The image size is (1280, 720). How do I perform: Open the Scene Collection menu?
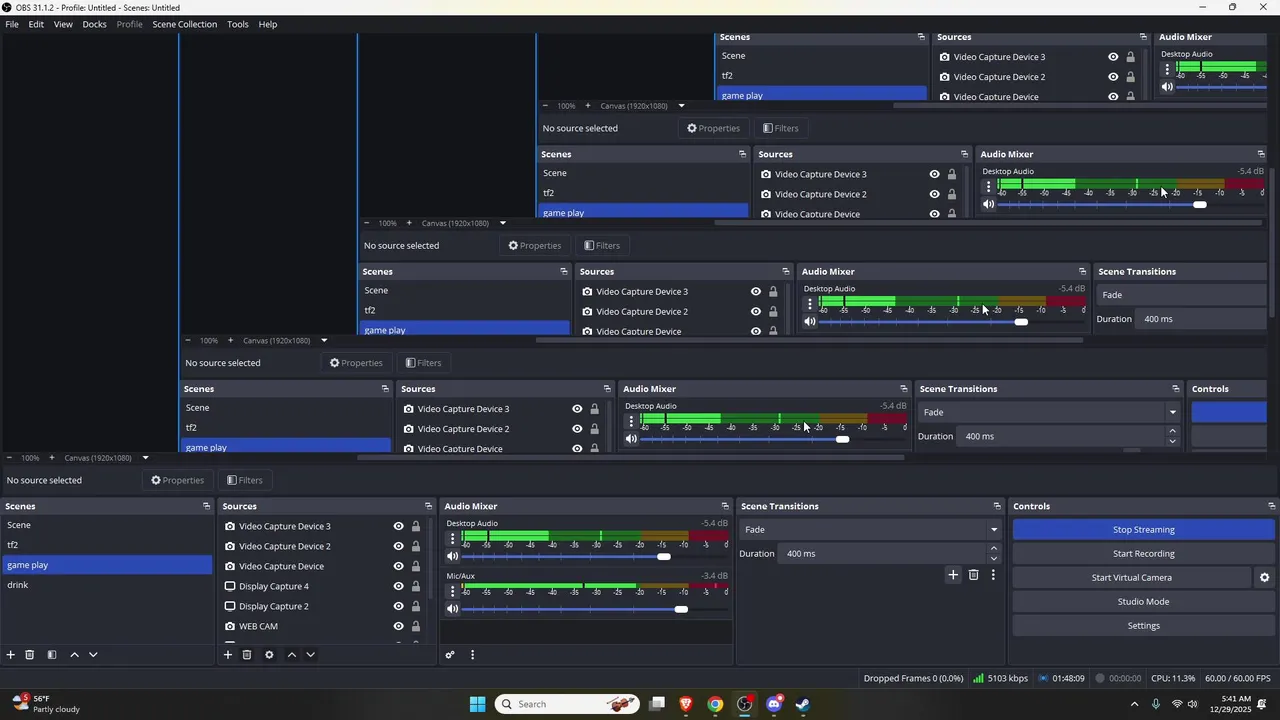184,24
